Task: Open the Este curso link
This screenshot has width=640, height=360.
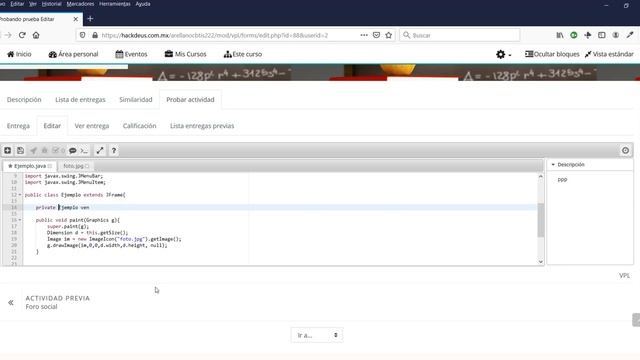Action: tap(243, 54)
